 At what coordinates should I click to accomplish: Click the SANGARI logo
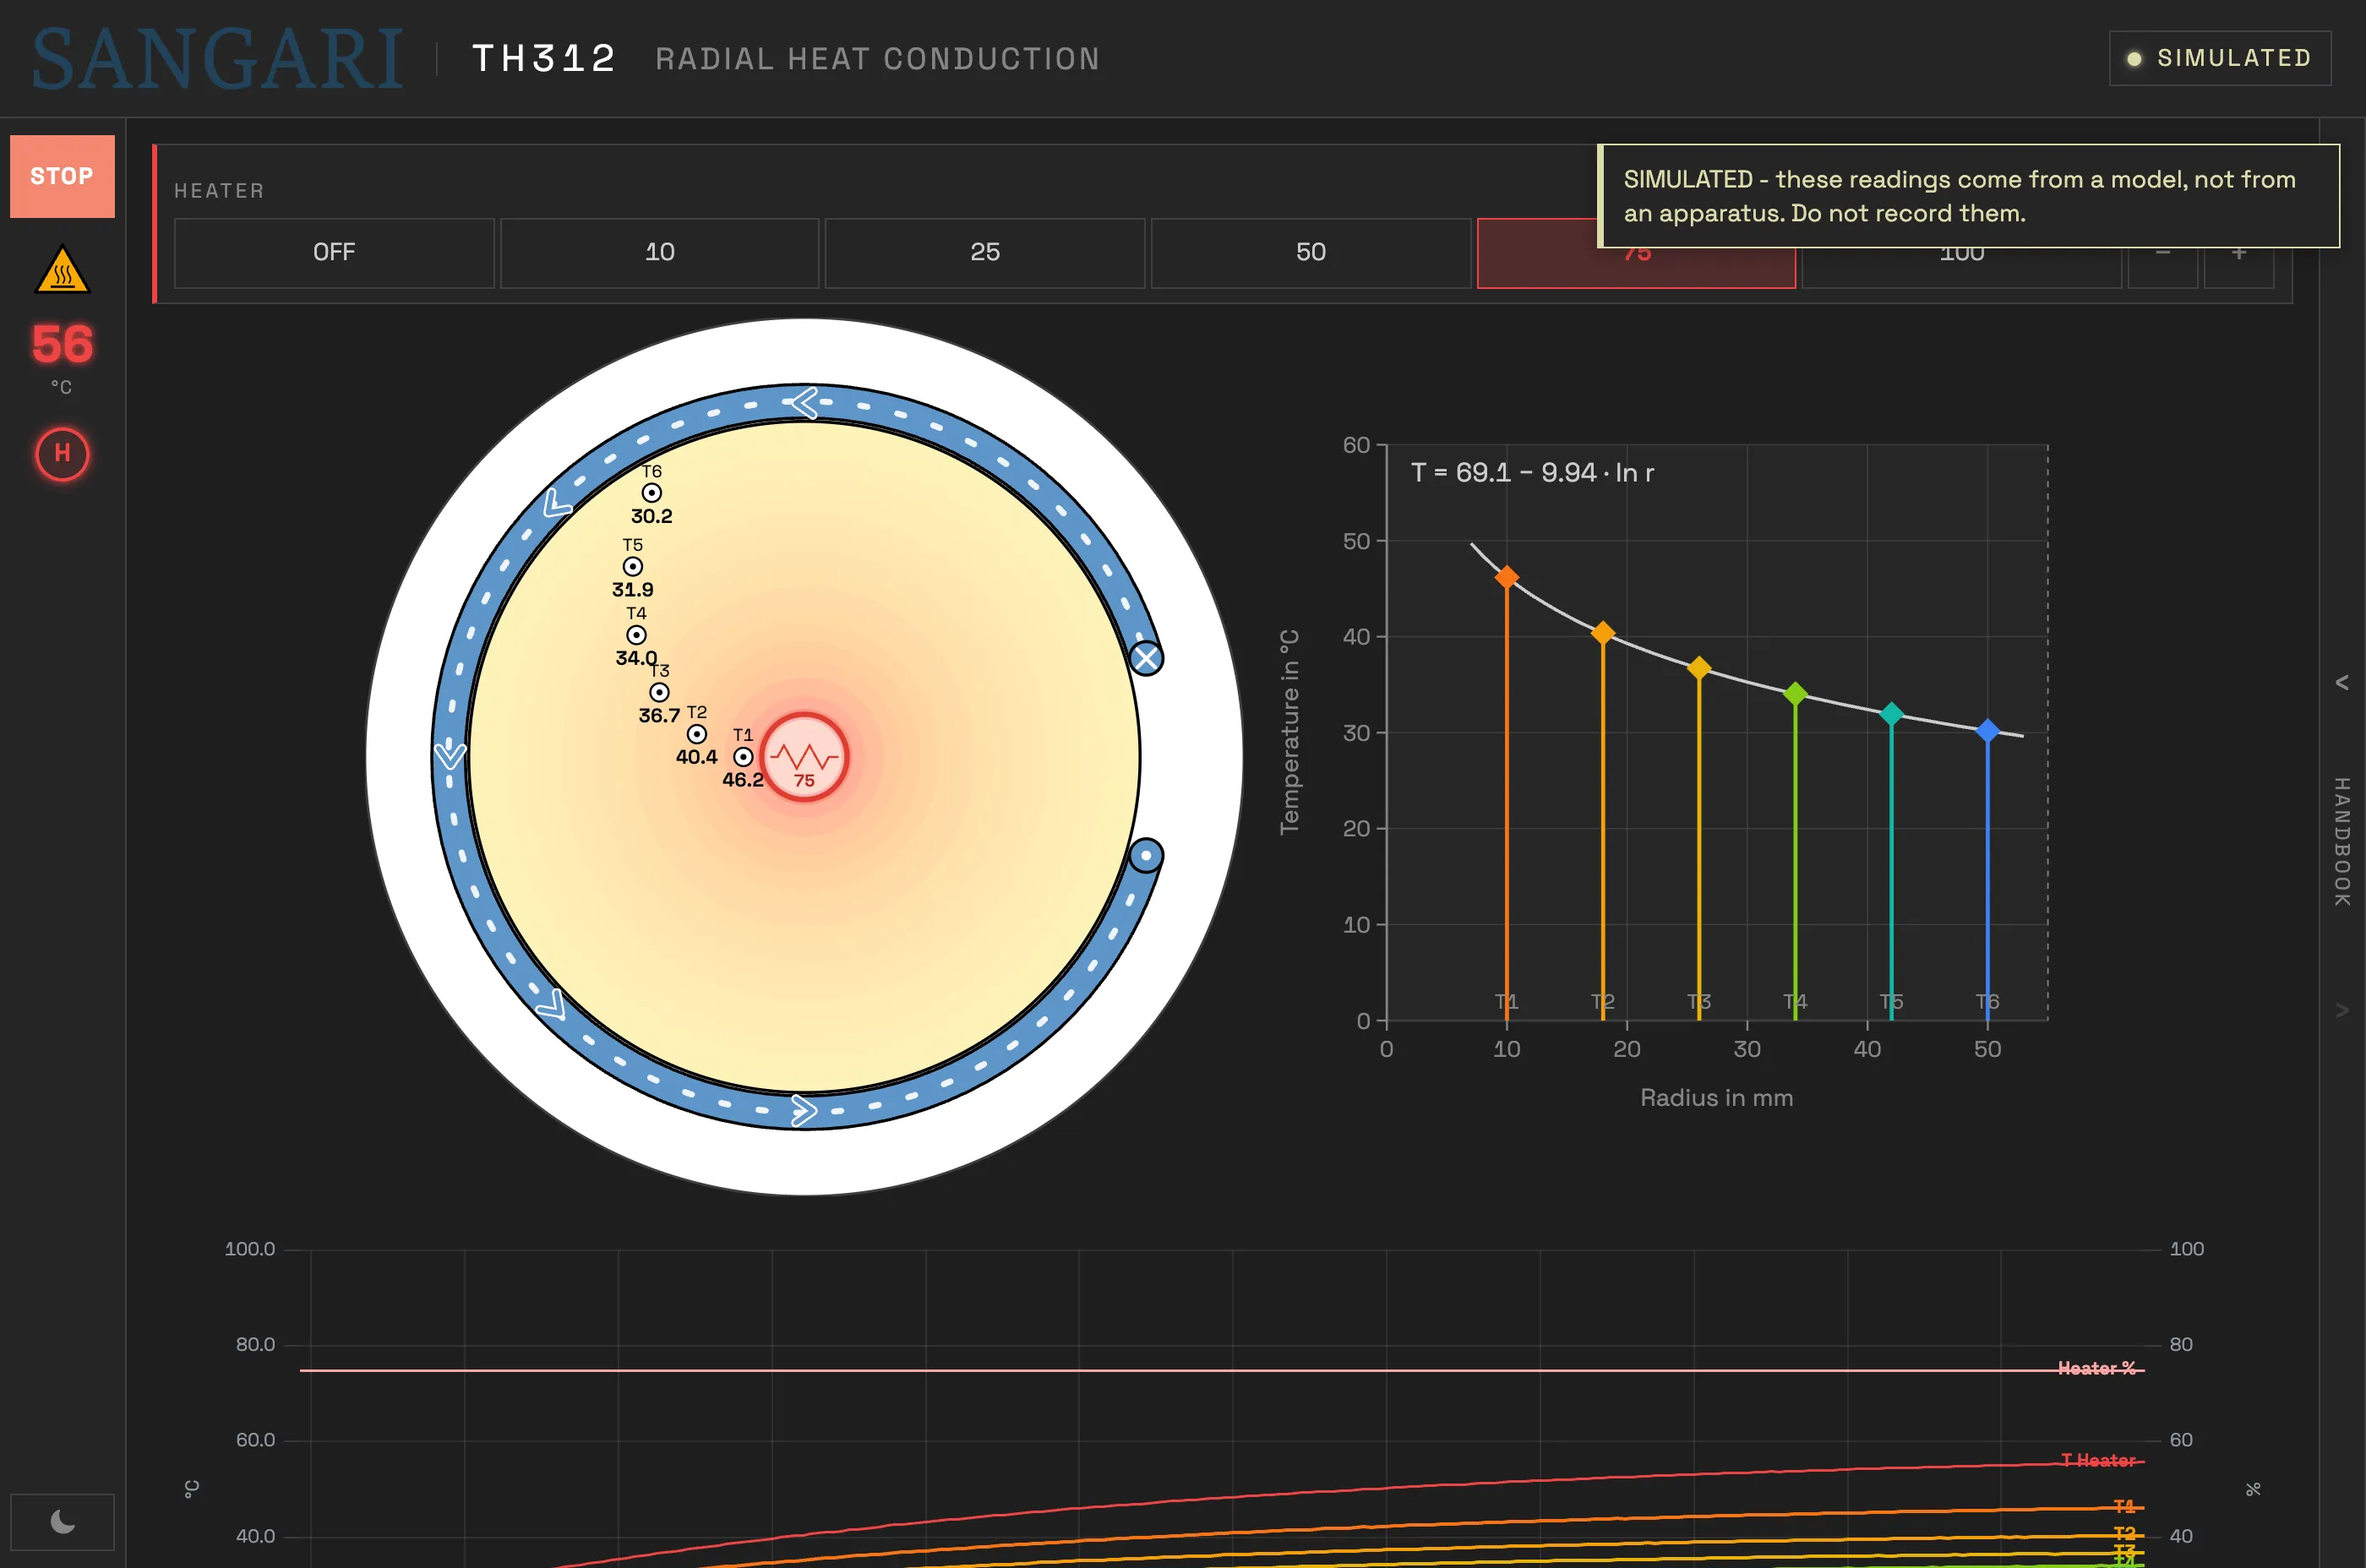tap(218, 58)
